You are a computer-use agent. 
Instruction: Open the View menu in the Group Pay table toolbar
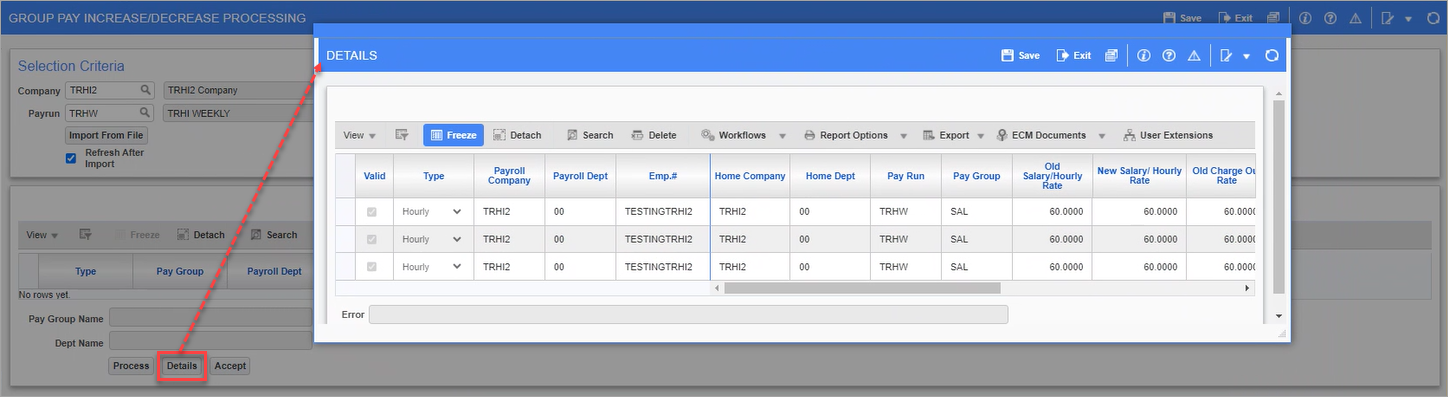tap(42, 235)
